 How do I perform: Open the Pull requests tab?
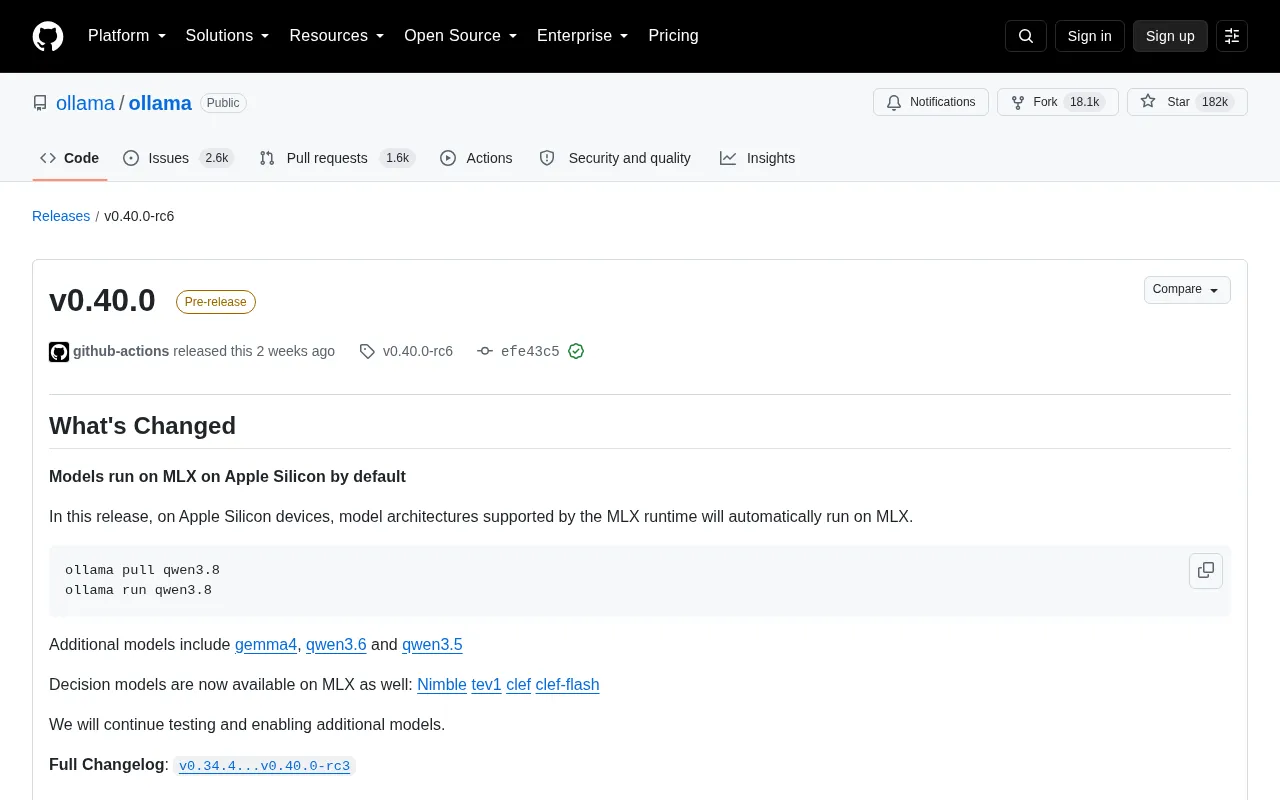coord(337,158)
